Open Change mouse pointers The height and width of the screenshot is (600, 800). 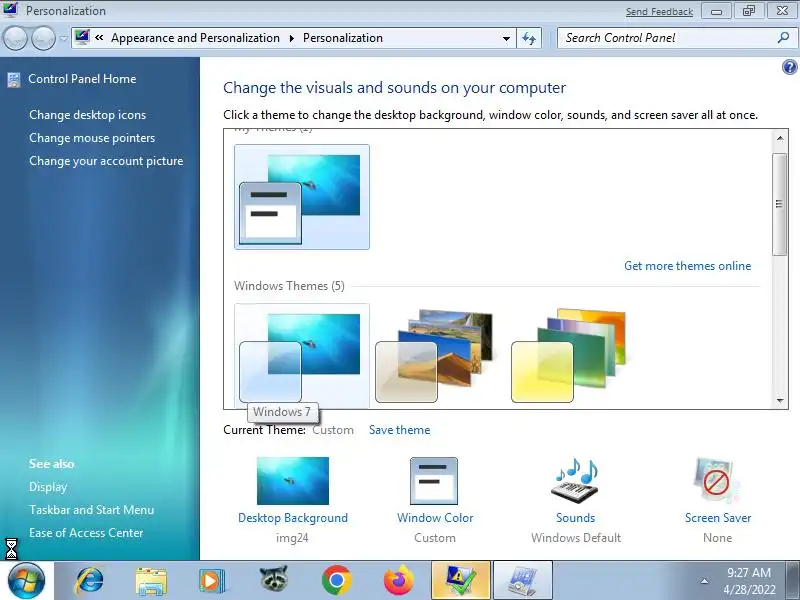(92, 138)
